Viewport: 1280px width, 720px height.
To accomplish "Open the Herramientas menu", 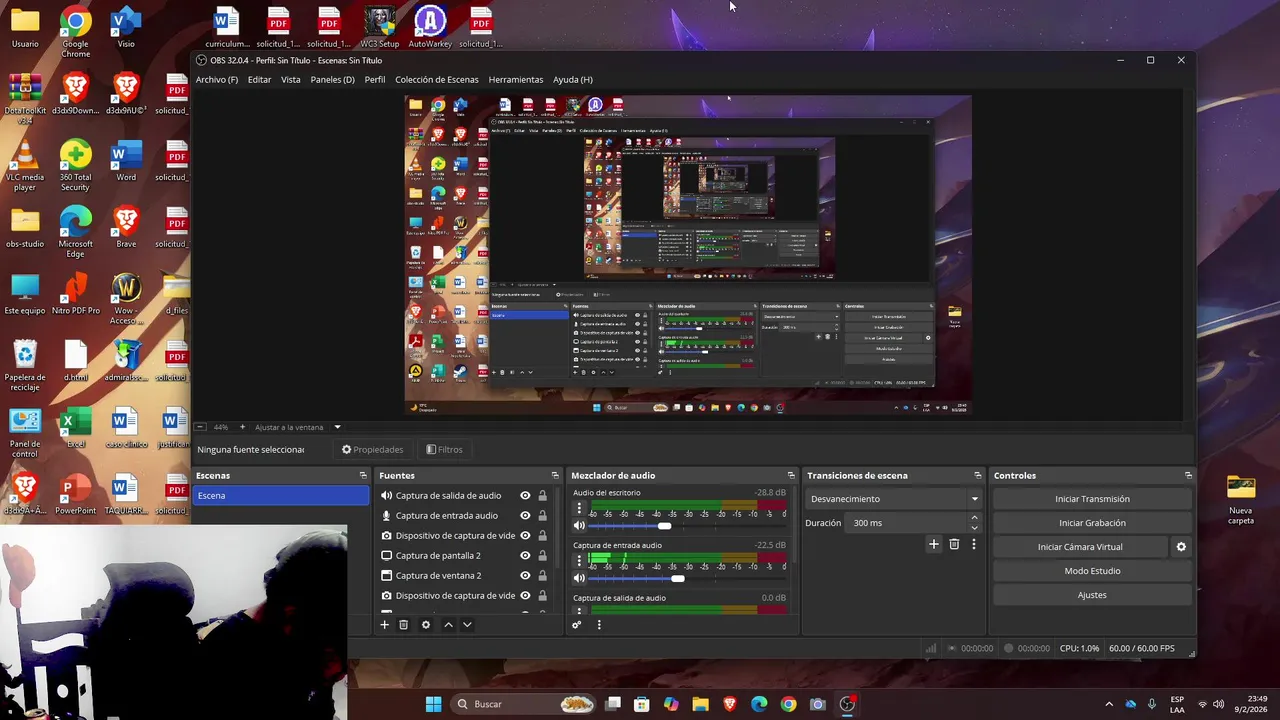I will (516, 79).
